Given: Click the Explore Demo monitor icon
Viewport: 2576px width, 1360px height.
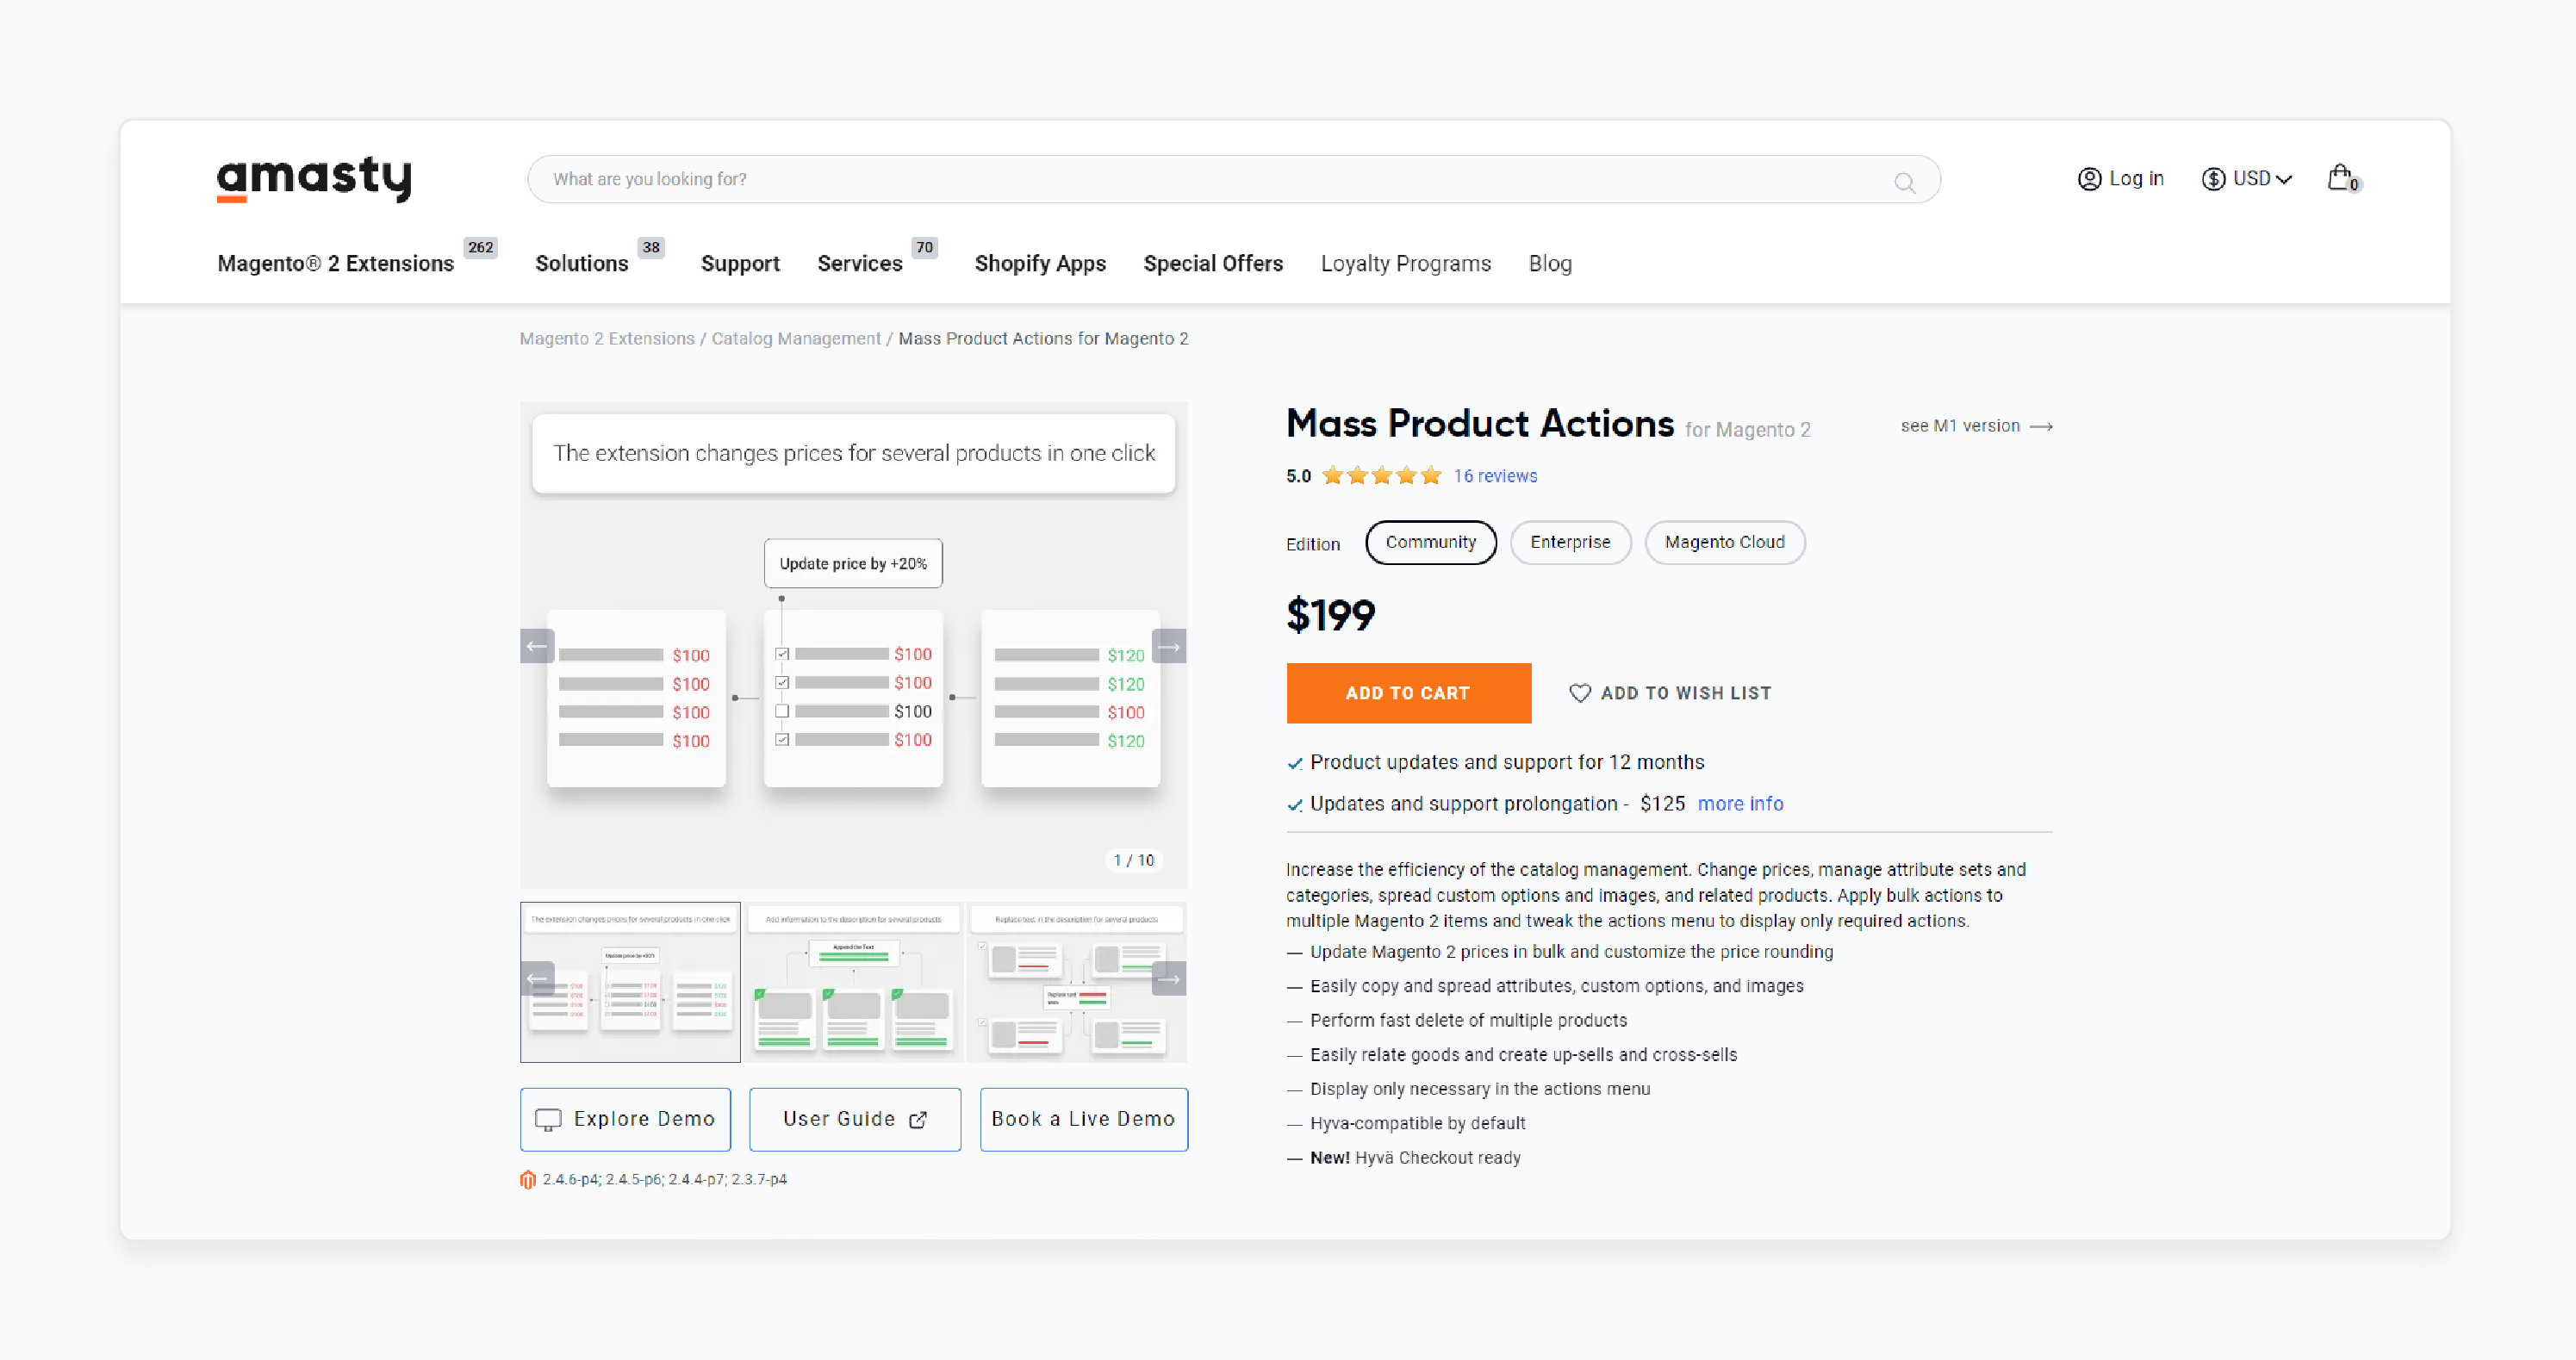Looking at the screenshot, I should [x=549, y=1120].
